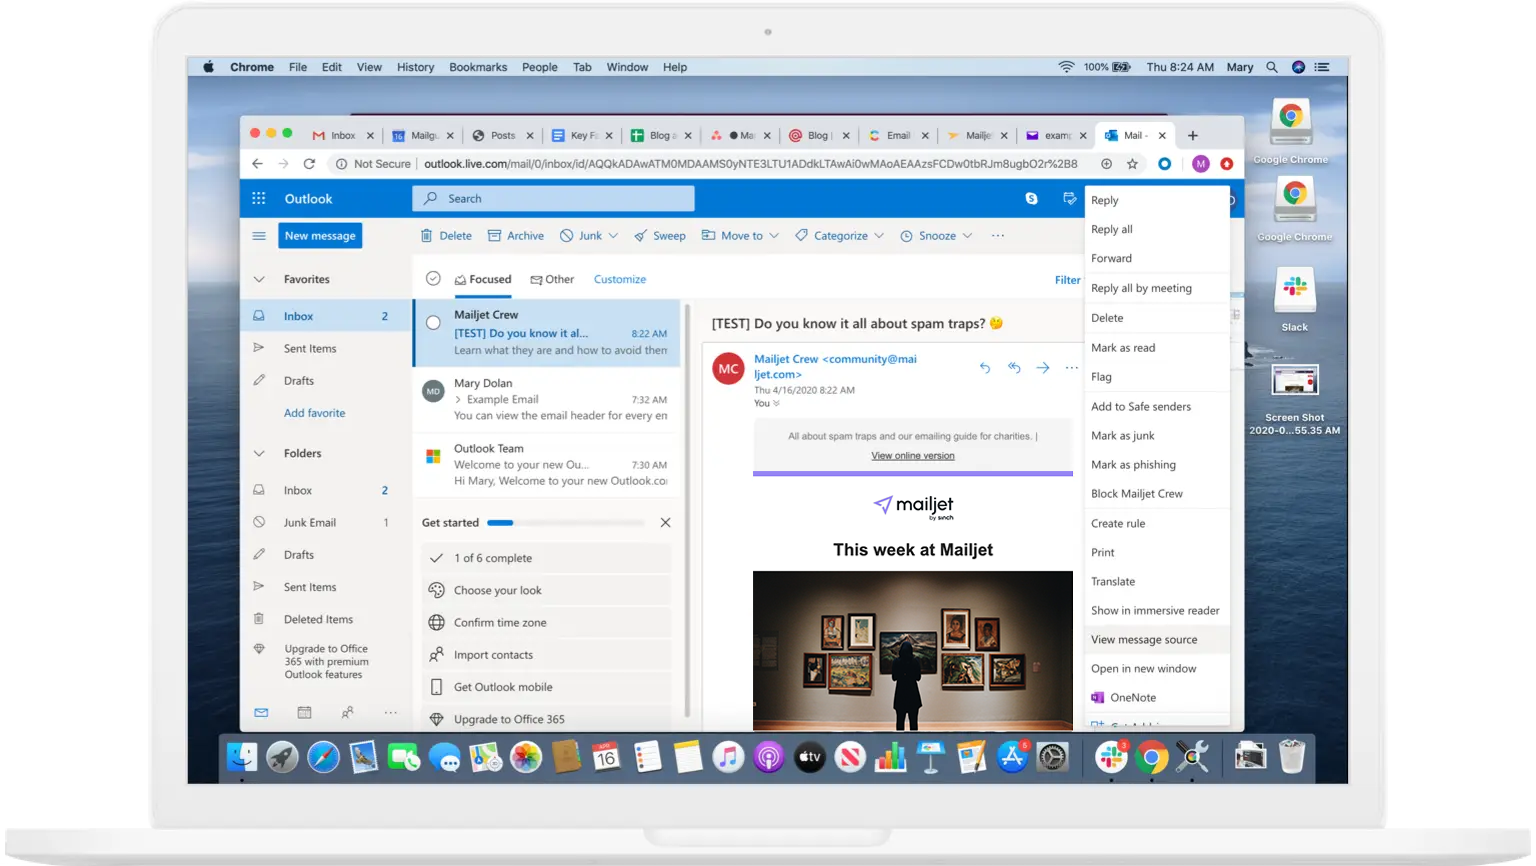Open Screen Shot file on desktop

[x=1295, y=400]
